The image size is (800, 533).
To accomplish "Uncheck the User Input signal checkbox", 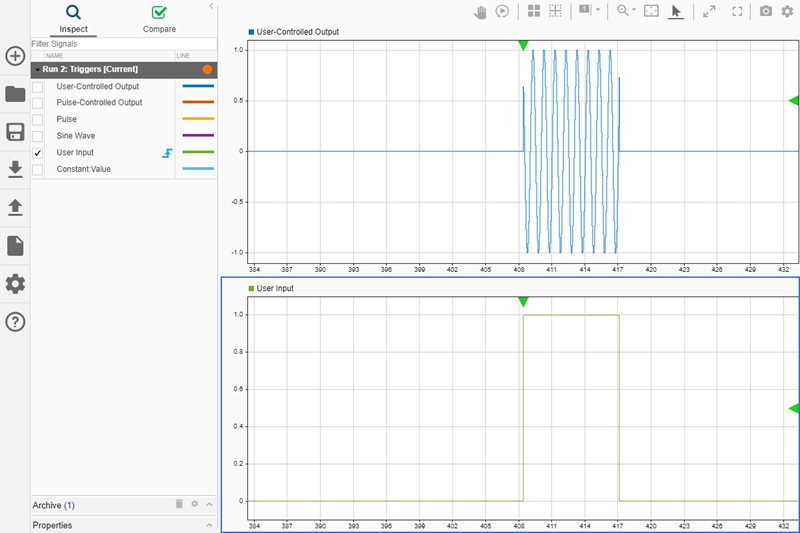I will 37,153.
